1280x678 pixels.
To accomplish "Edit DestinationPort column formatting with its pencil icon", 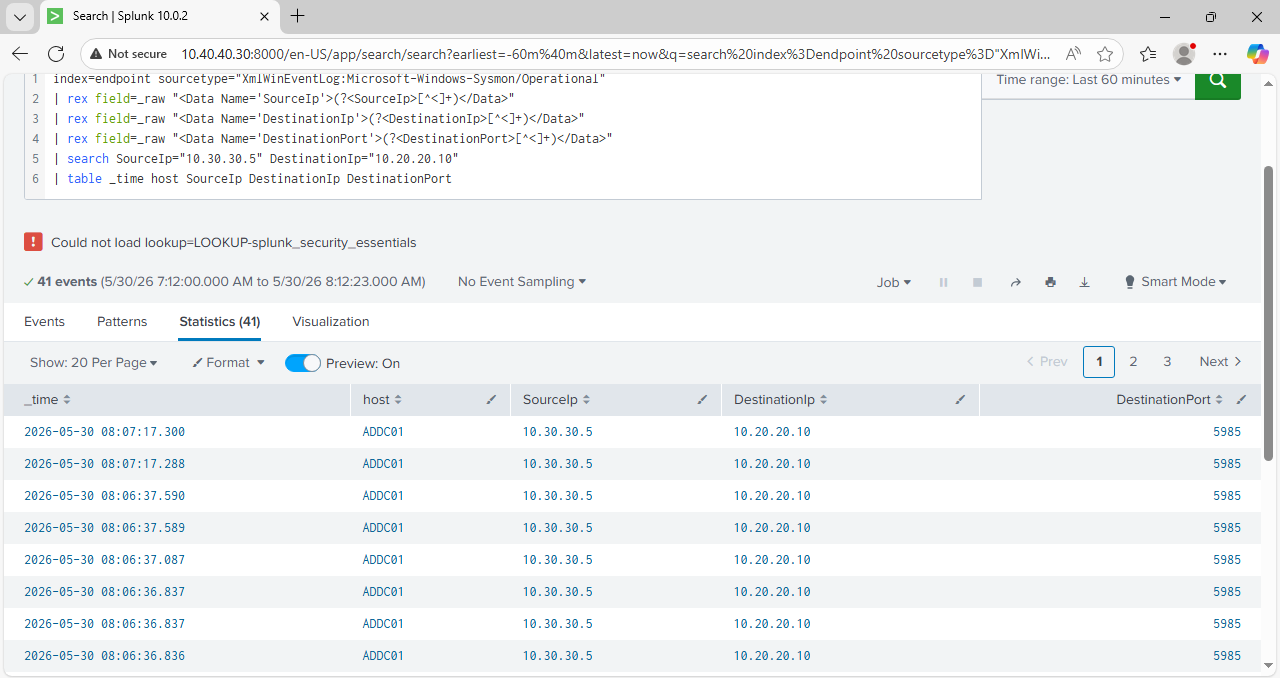I will coord(1241,399).
